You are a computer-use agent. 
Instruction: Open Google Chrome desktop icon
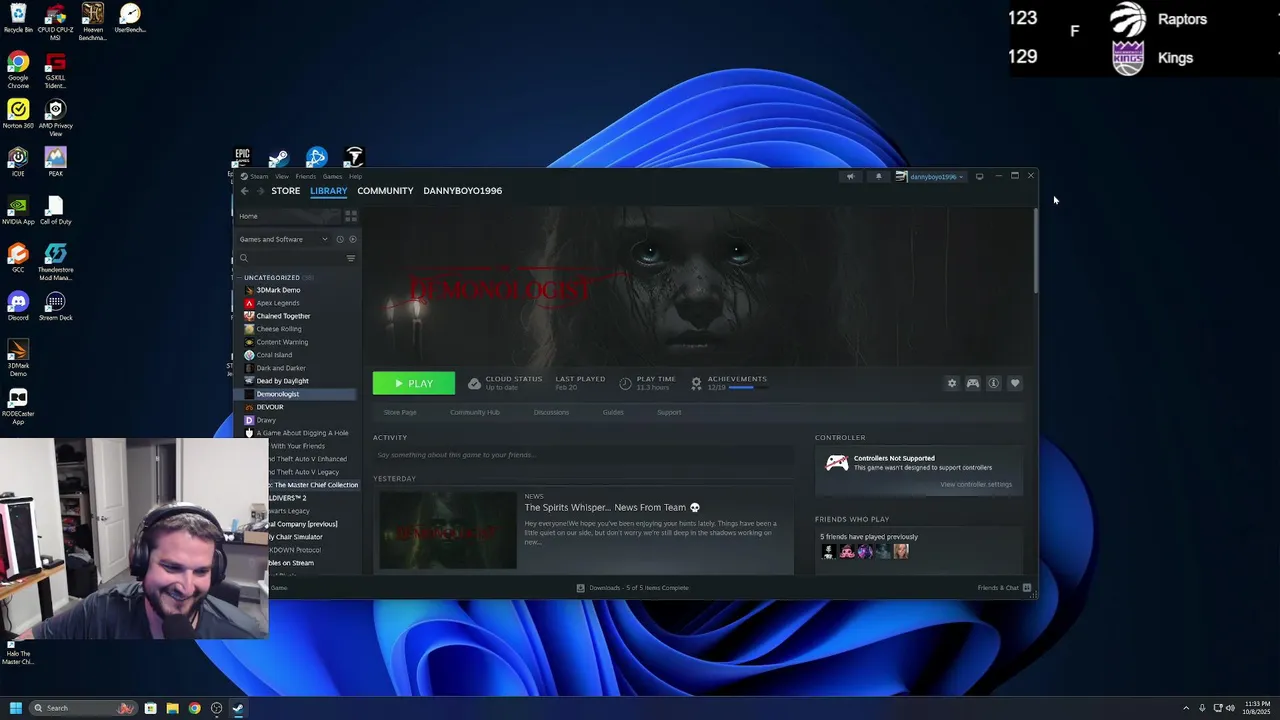click(18, 62)
